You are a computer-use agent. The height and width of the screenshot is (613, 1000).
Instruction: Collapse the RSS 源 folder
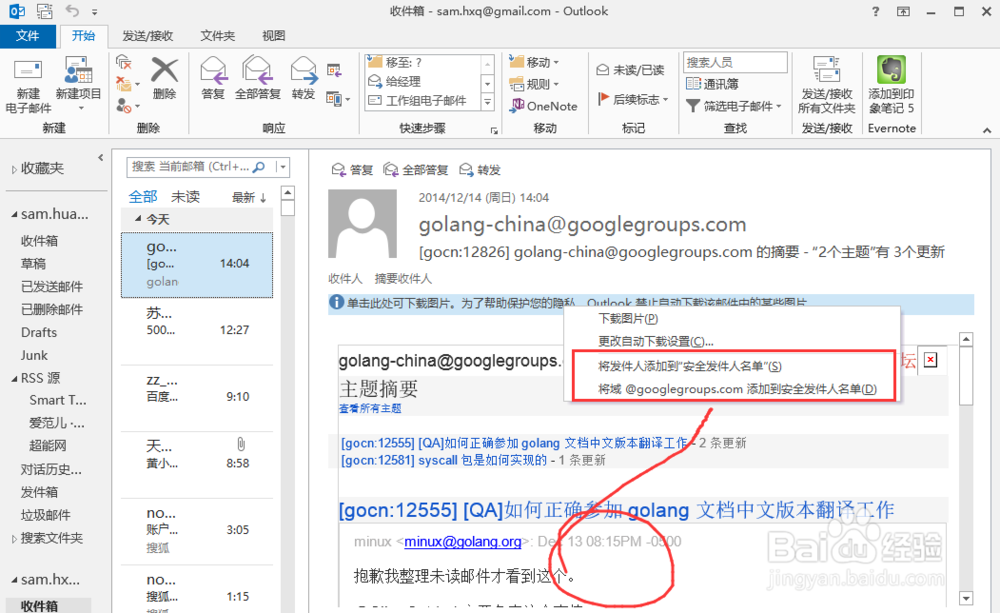point(14,379)
